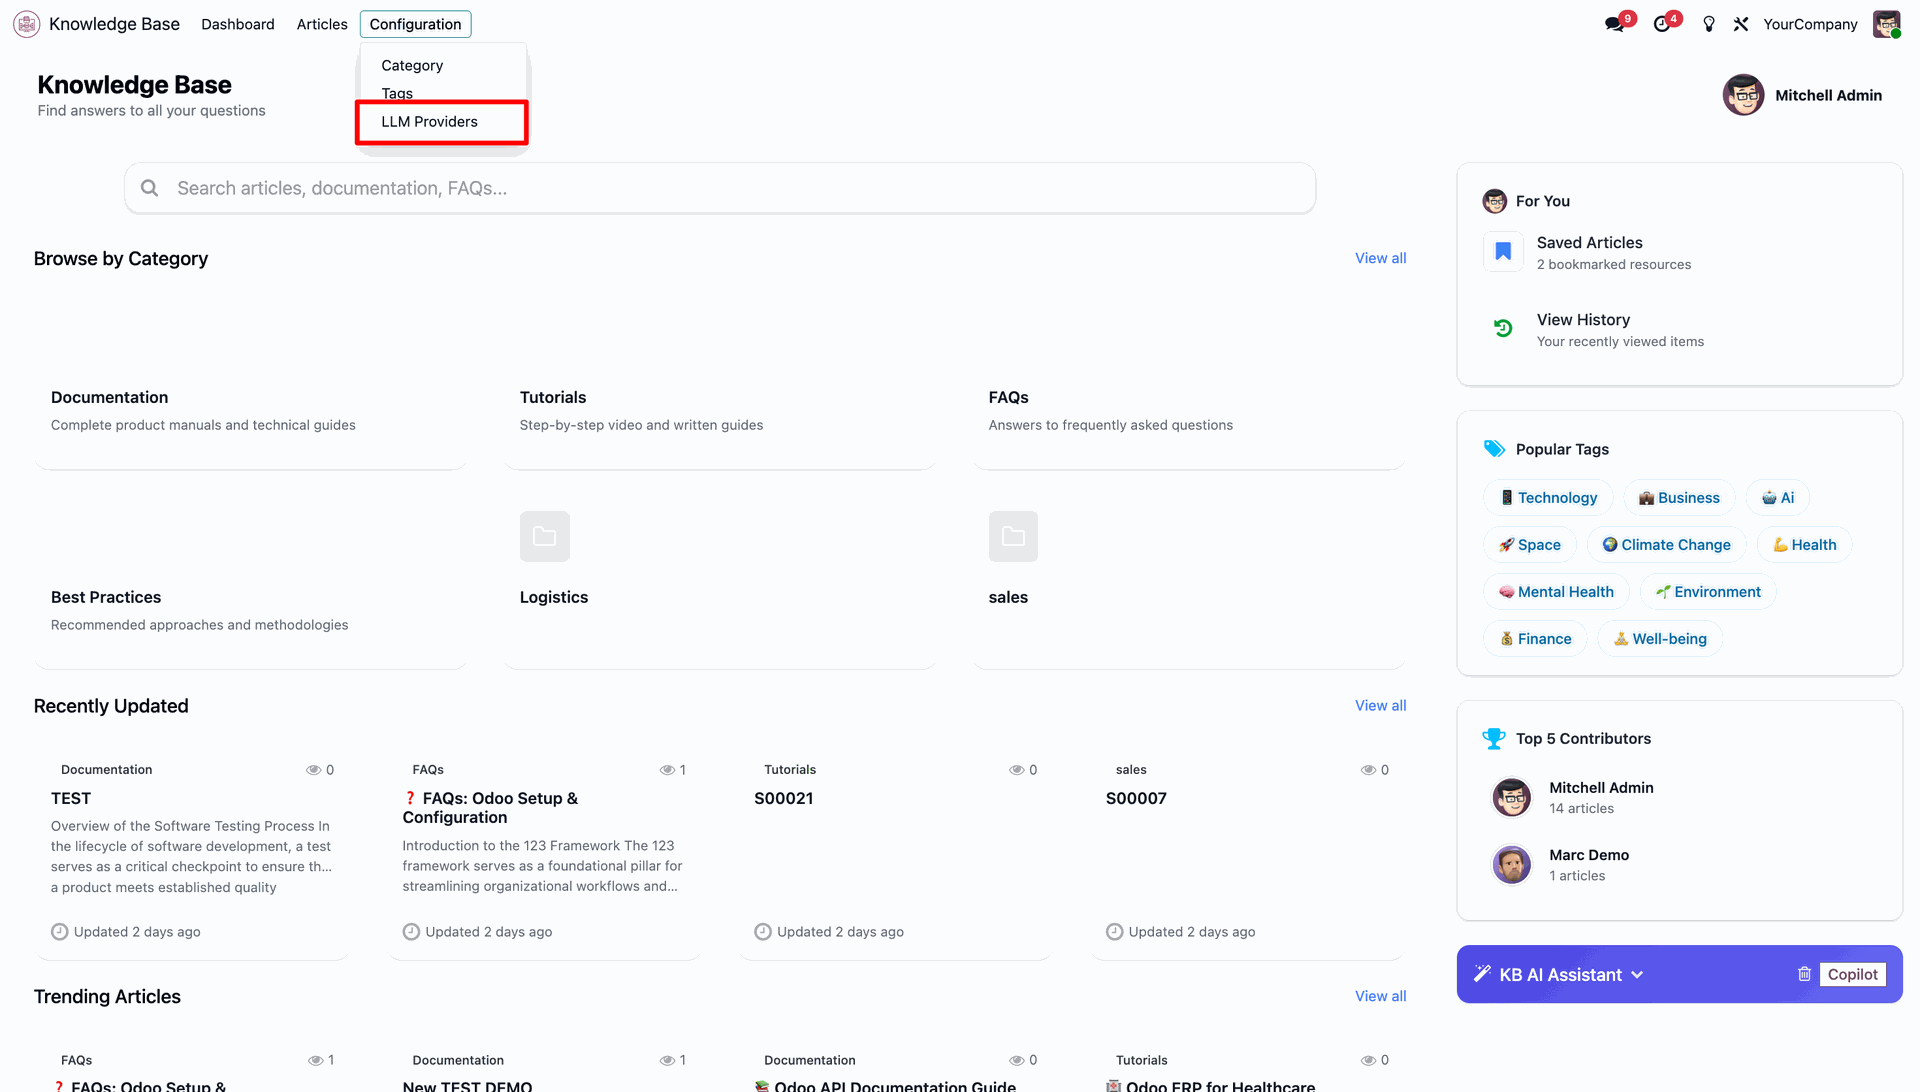Open the user avatar menu in the top bar
Image resolution: width=1920 pixels, height=1092 pixels.
[x=1887, y=24]
